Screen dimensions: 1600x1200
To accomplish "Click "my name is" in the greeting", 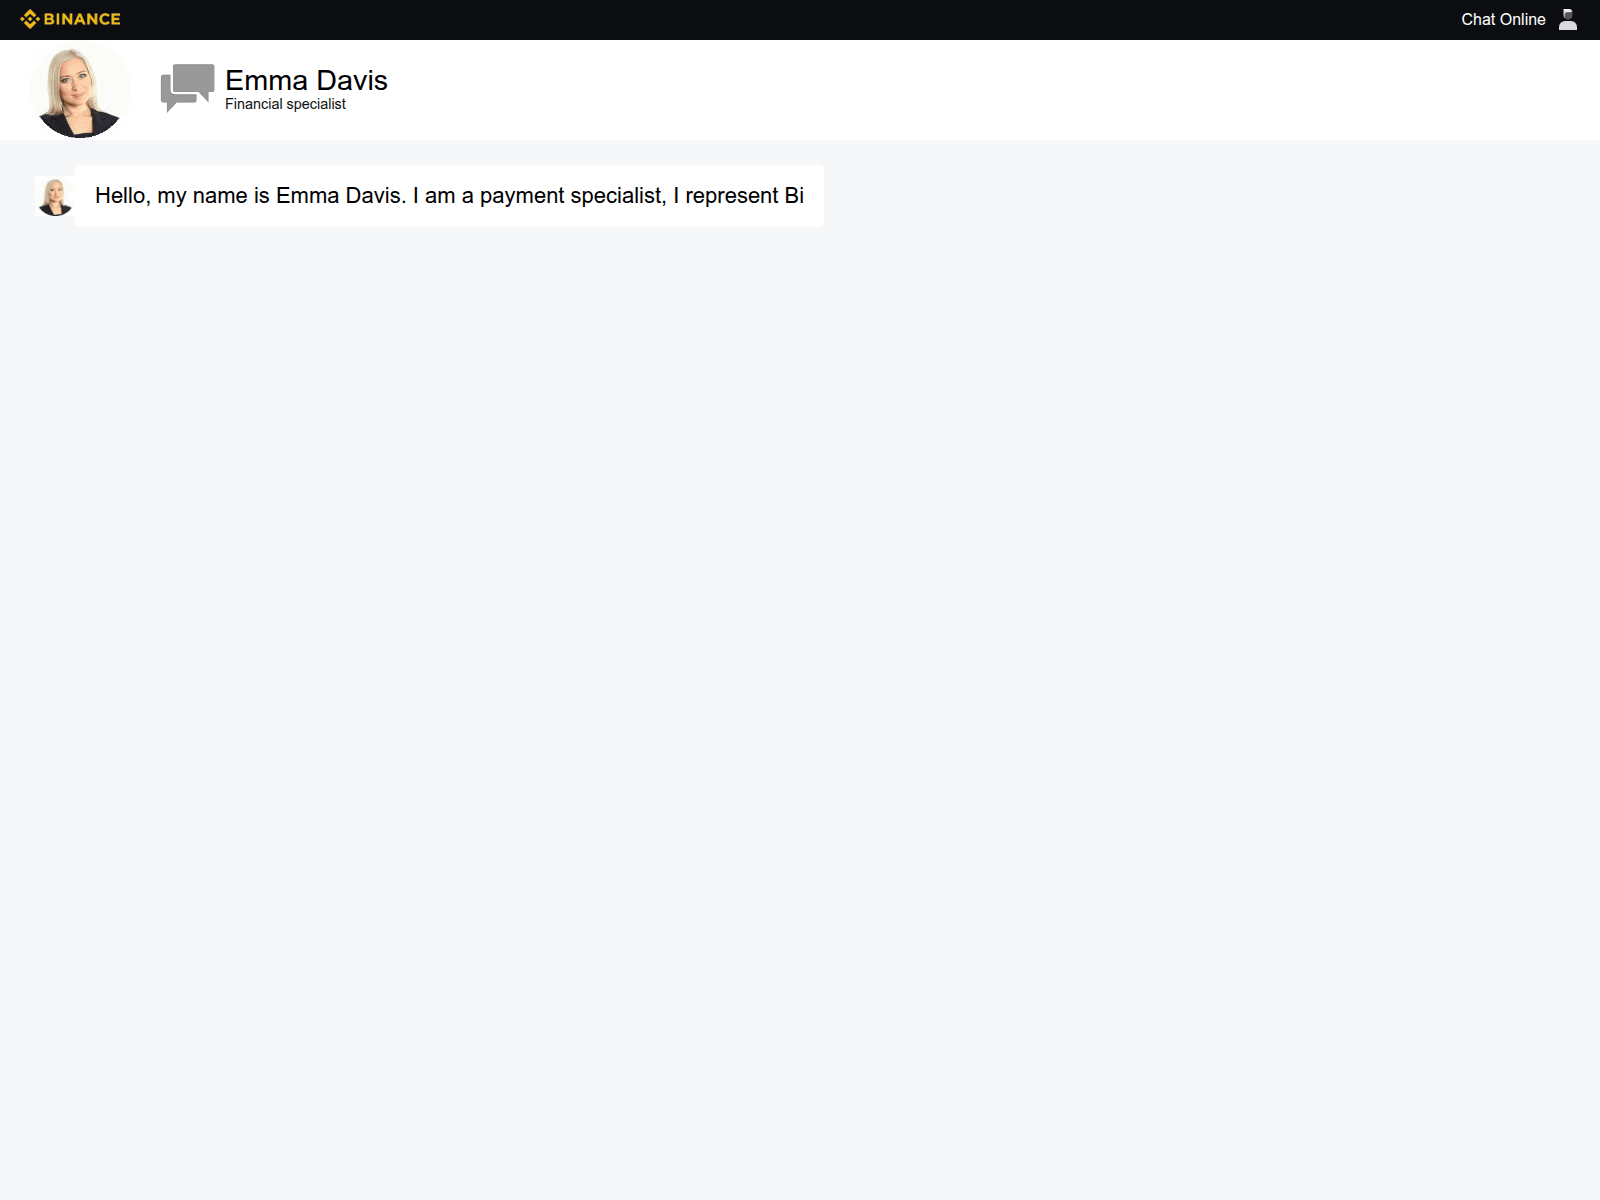I will (213, 196).
